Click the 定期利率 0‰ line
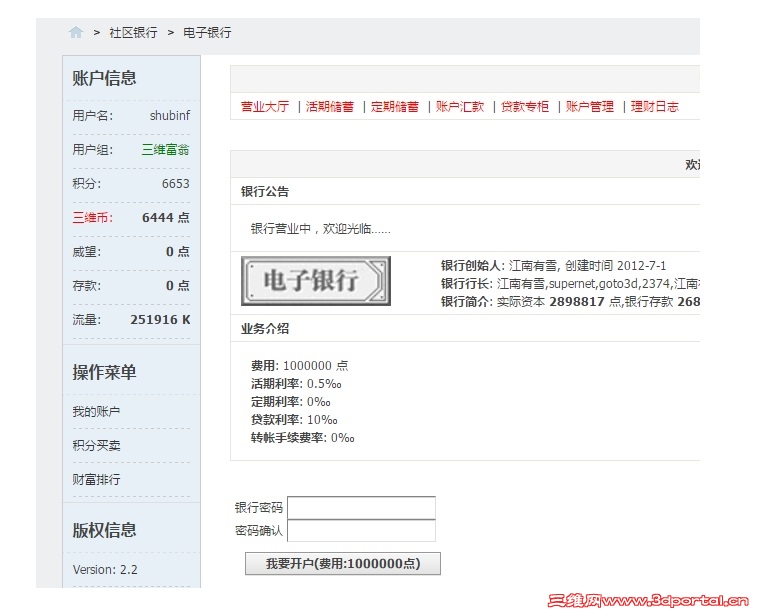Image resolution: width=768 pixels, height=614 pixels. [291, 402]
